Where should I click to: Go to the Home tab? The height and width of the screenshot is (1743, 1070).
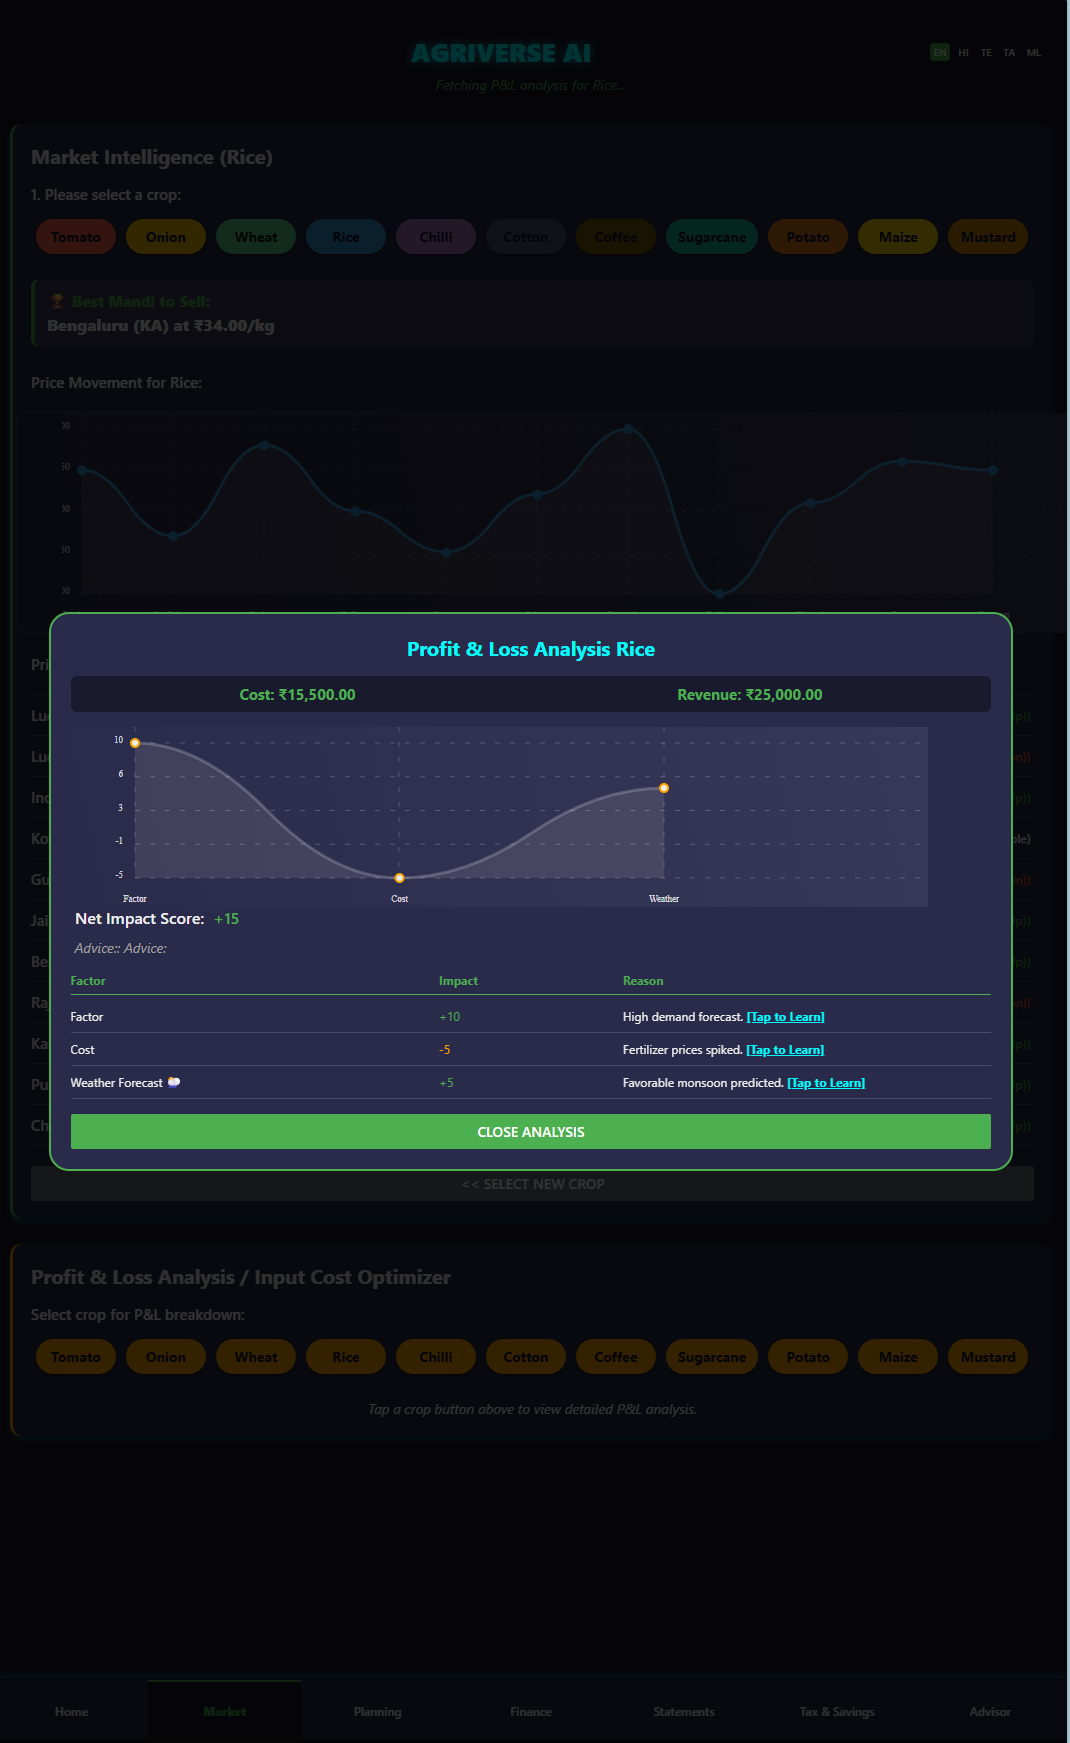click(72, 1712)
